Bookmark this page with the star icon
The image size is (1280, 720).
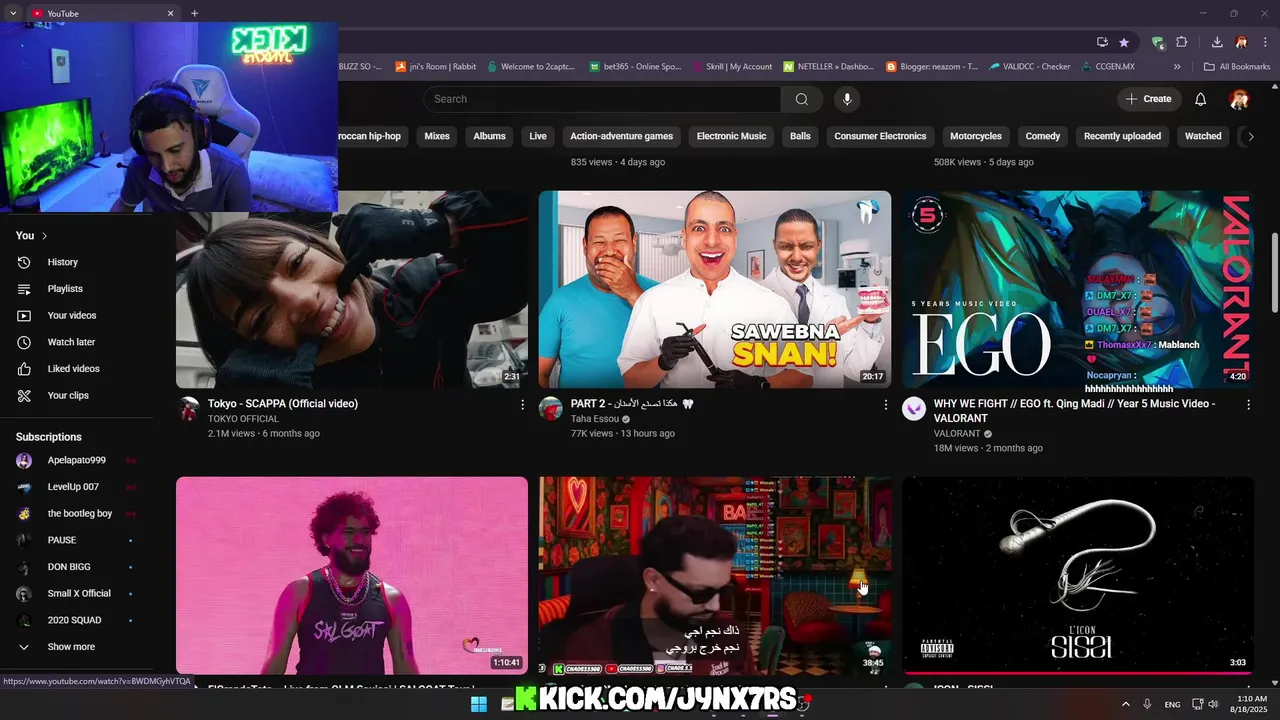[1124, 42]
